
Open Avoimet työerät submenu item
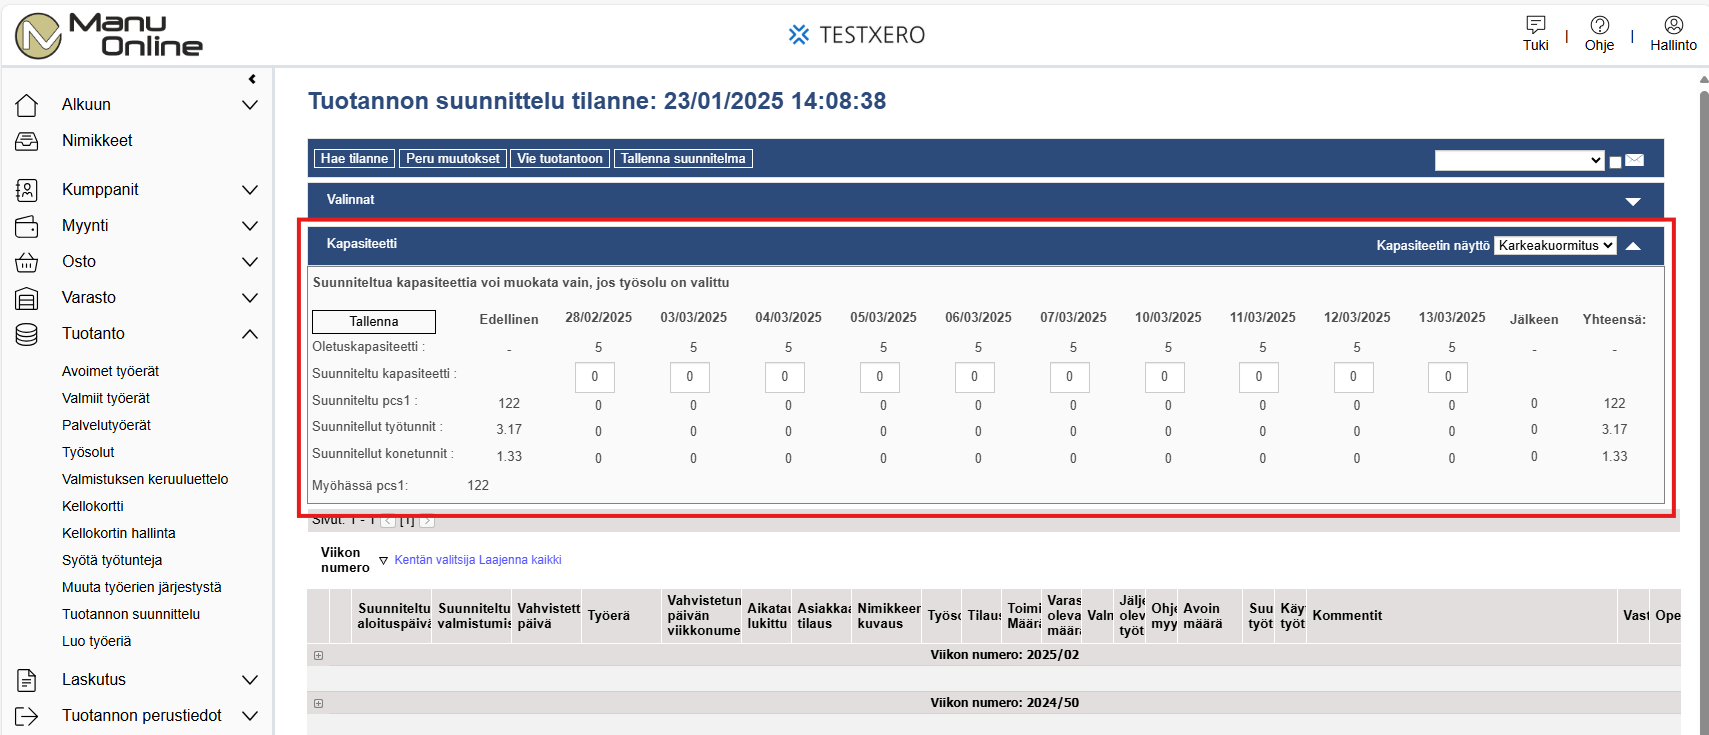110,371
